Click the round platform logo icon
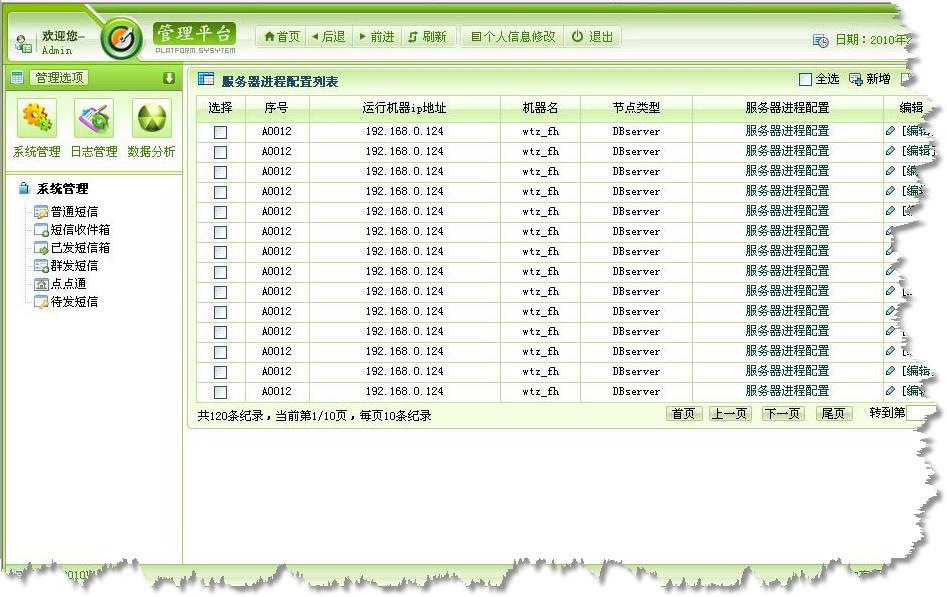The width and height of the screenshot is (947, 597). 122,39
